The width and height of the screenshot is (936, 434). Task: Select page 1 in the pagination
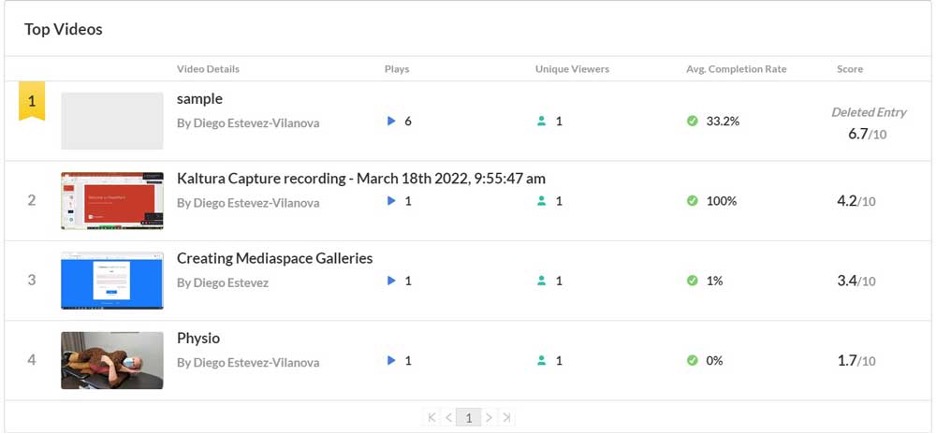(469, 417)
